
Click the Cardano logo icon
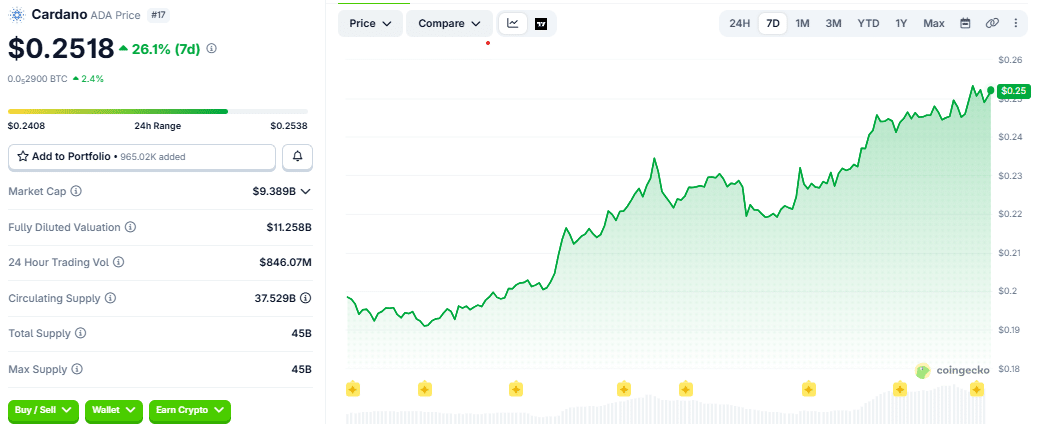[17, 14]
